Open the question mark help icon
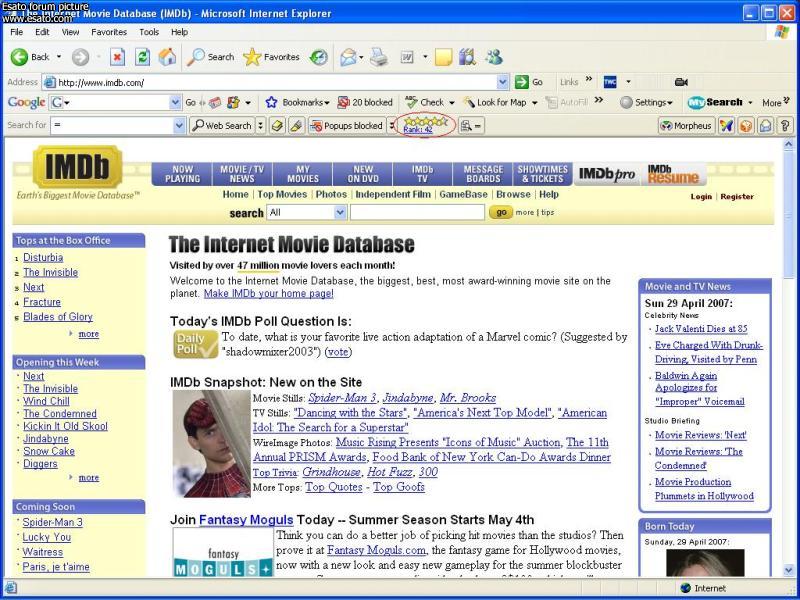Viewport: 800px width, 600px height. tap(785, 126)
